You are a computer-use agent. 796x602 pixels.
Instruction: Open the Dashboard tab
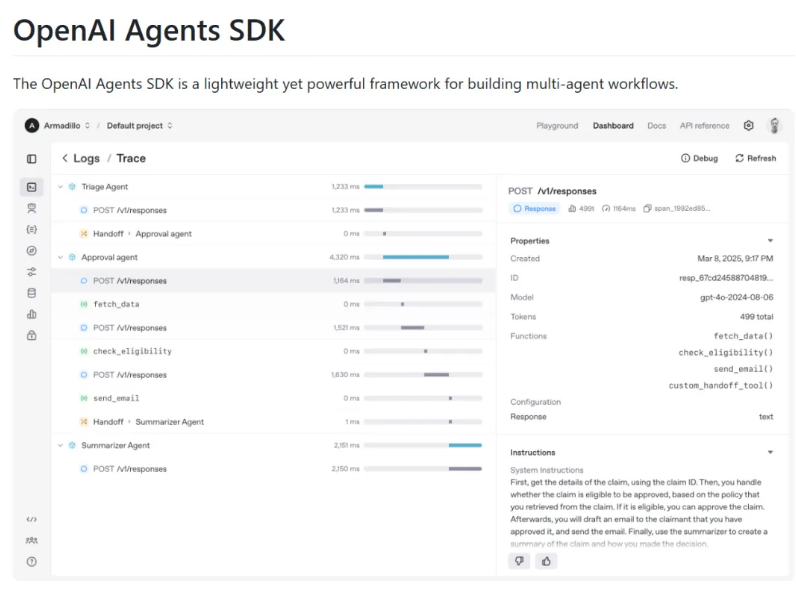[x=613, y=125]
